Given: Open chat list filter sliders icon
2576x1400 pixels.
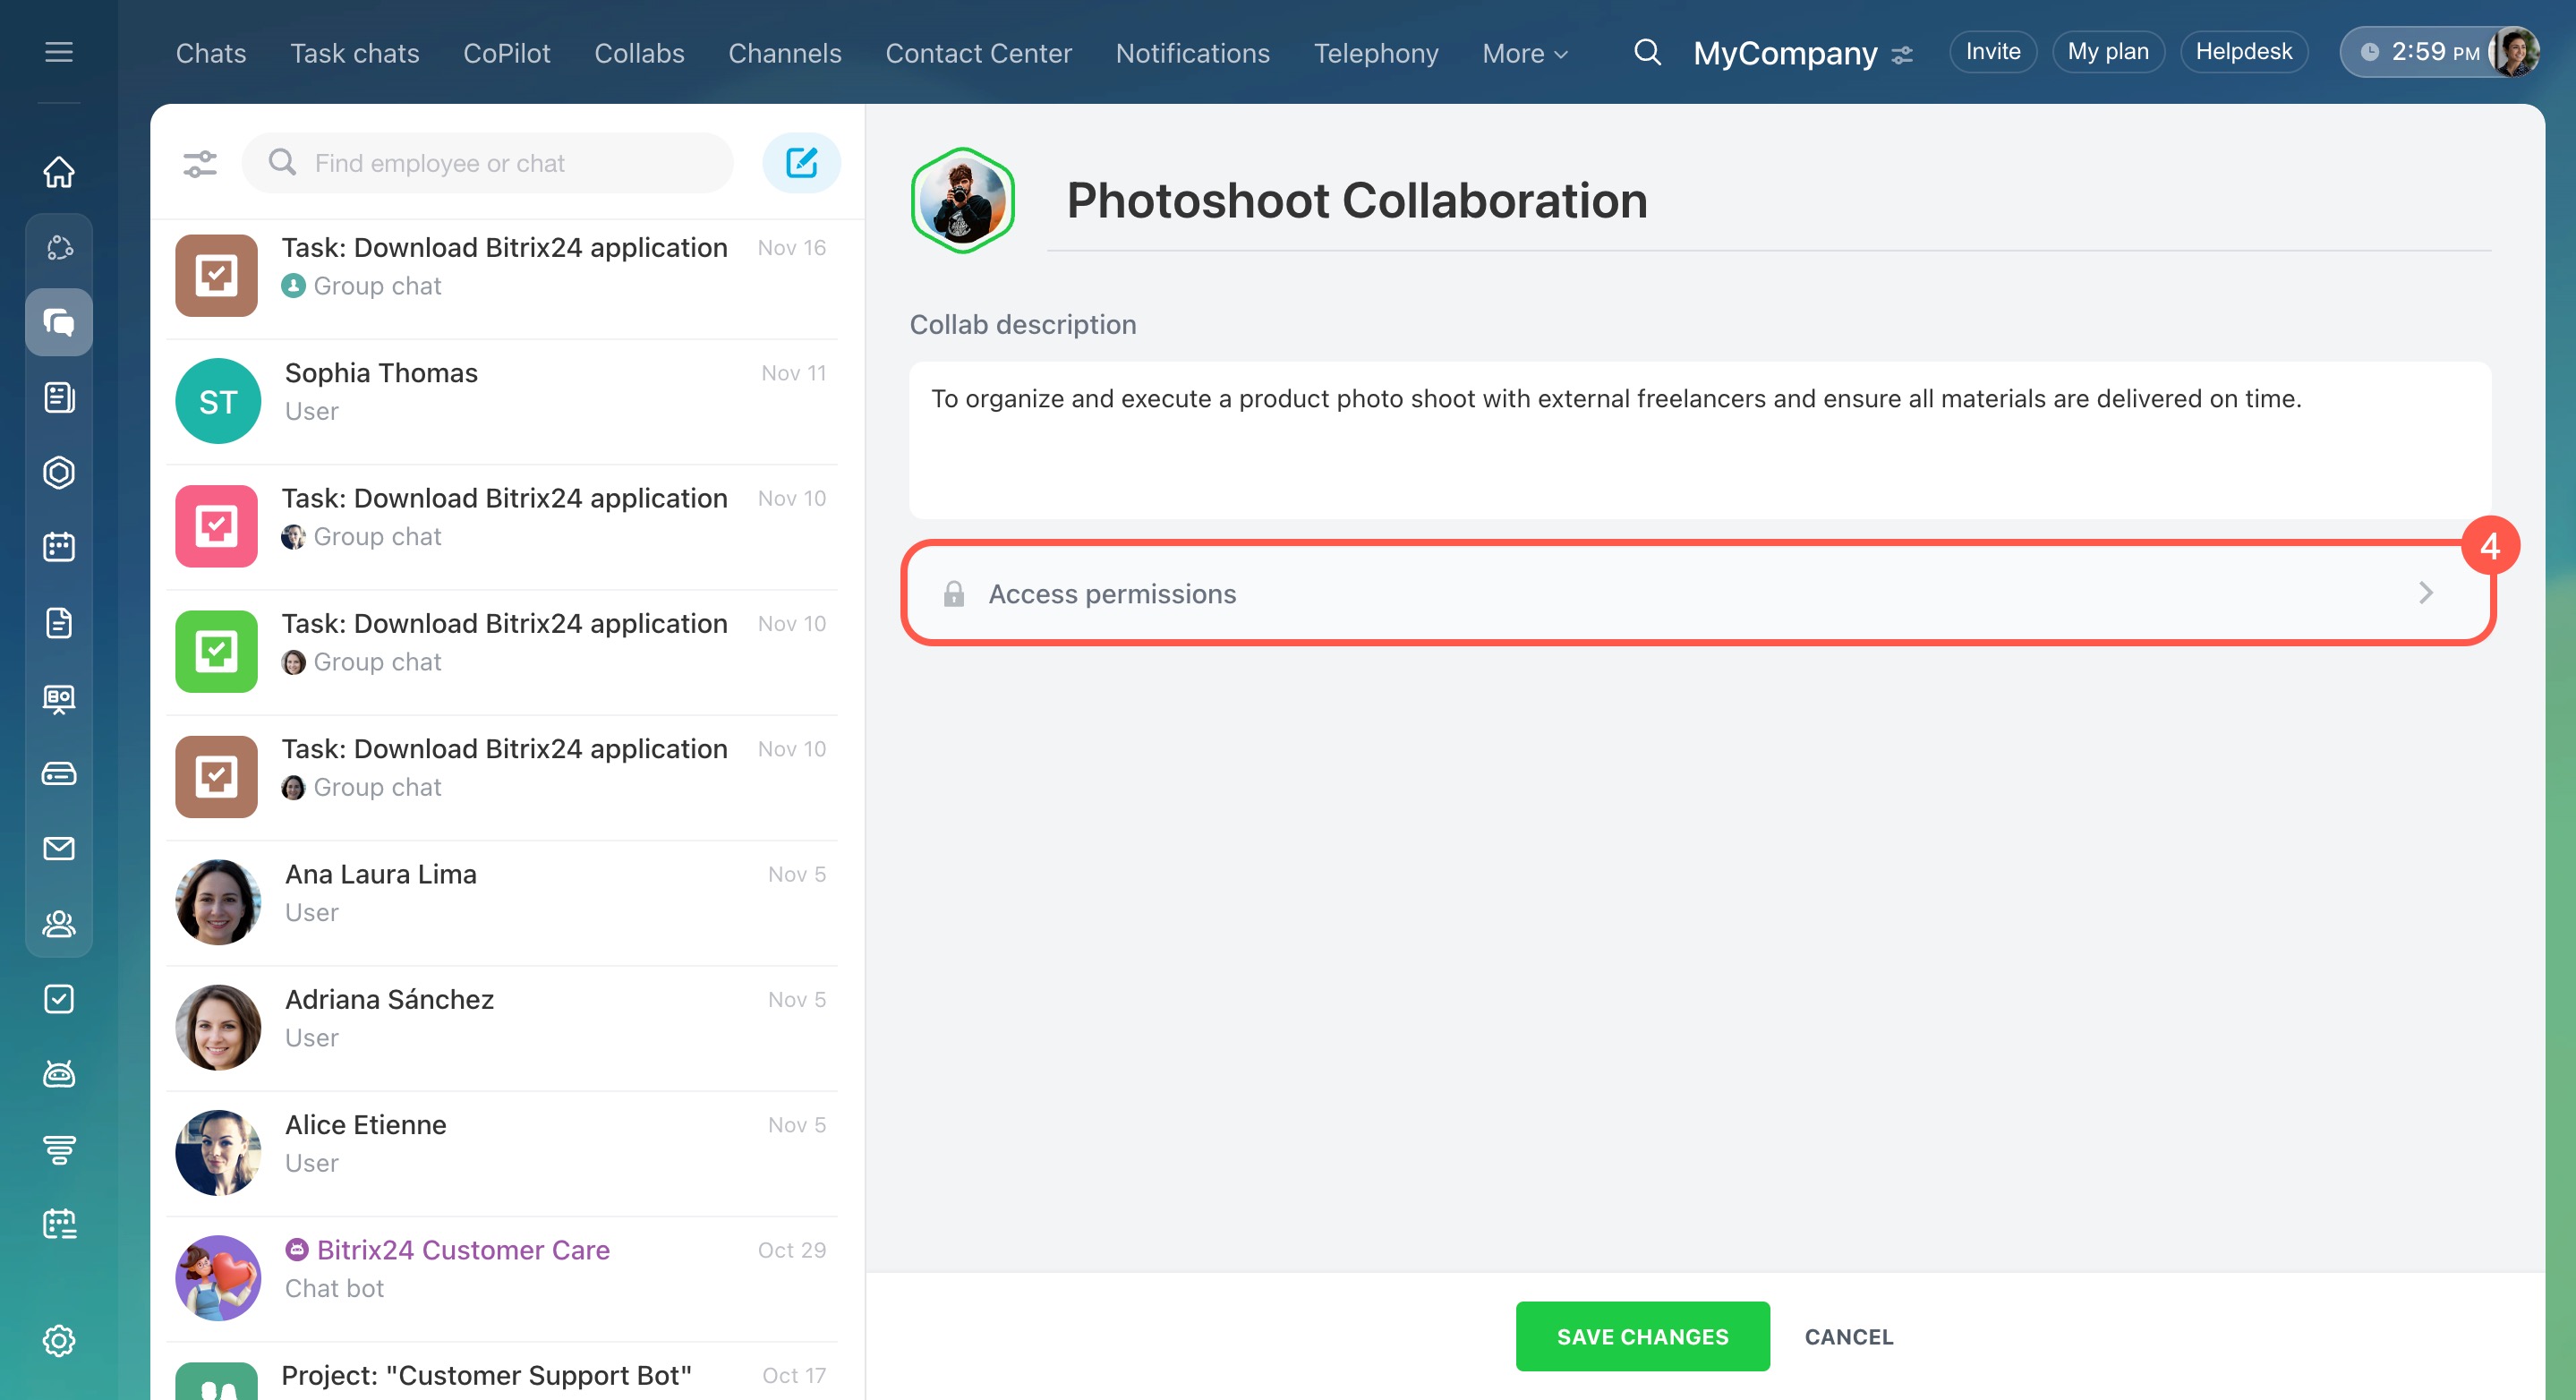Looking at the screenshot, I should pyautogui.click(x=200, y=162).
